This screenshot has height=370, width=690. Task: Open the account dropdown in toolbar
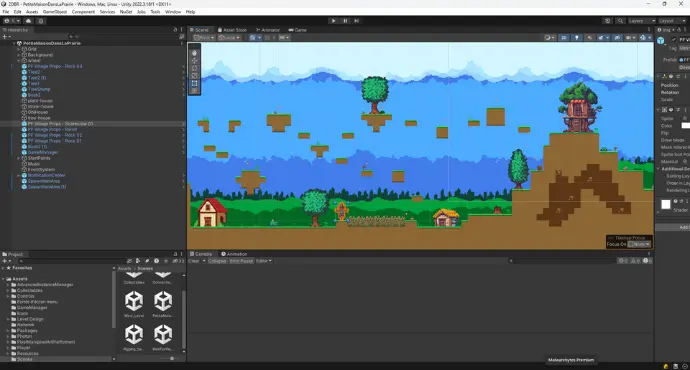pyautogui.click(x=12, y=21)
